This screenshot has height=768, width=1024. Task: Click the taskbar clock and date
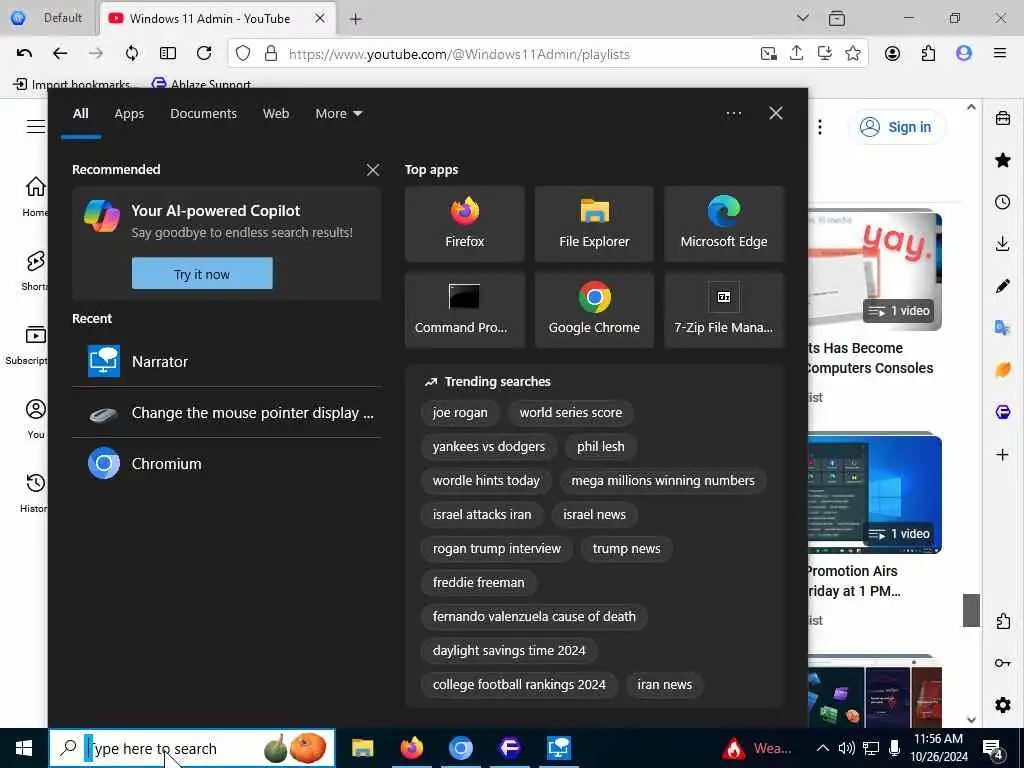[938, 748]
